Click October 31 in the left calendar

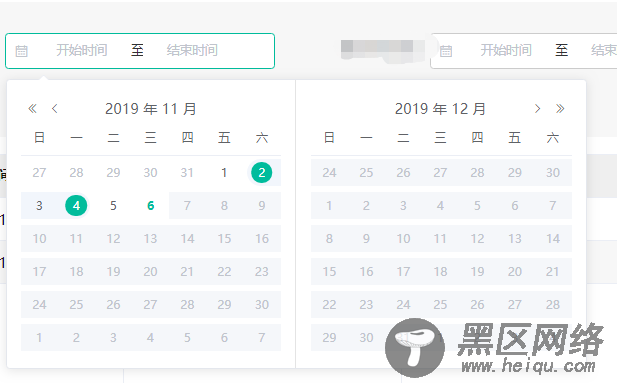pos(187,172)
